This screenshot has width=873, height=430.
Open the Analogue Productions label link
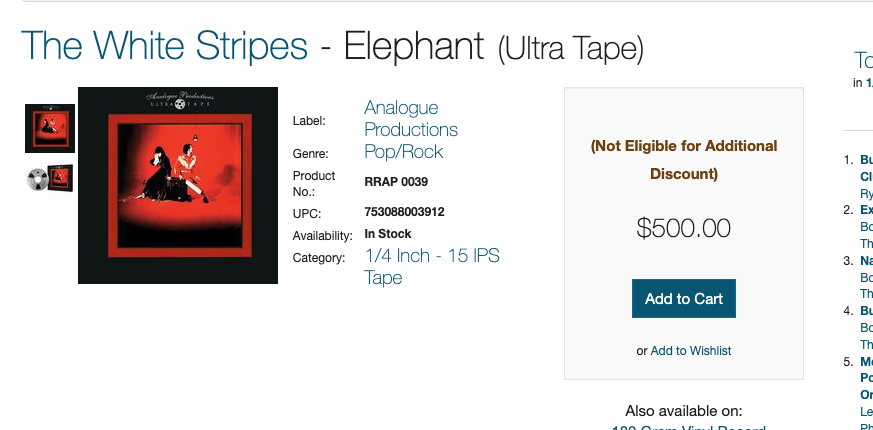pyautogui.click(x=411, y=119)
